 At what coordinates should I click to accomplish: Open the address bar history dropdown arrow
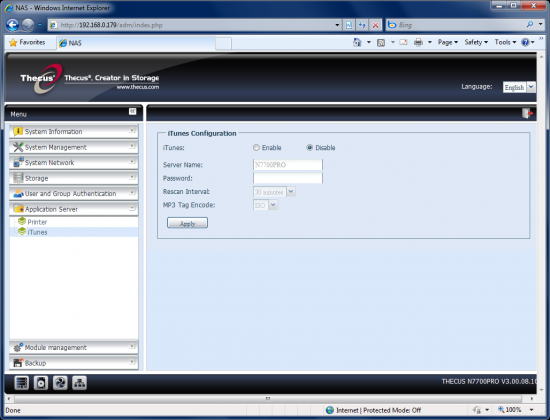[337, 25]
